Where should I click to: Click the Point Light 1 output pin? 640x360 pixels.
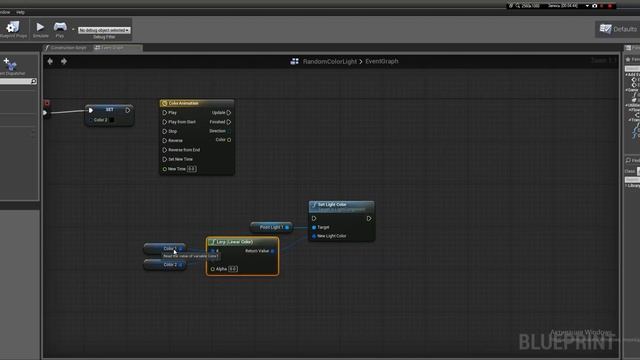click(x=287, y=227)
